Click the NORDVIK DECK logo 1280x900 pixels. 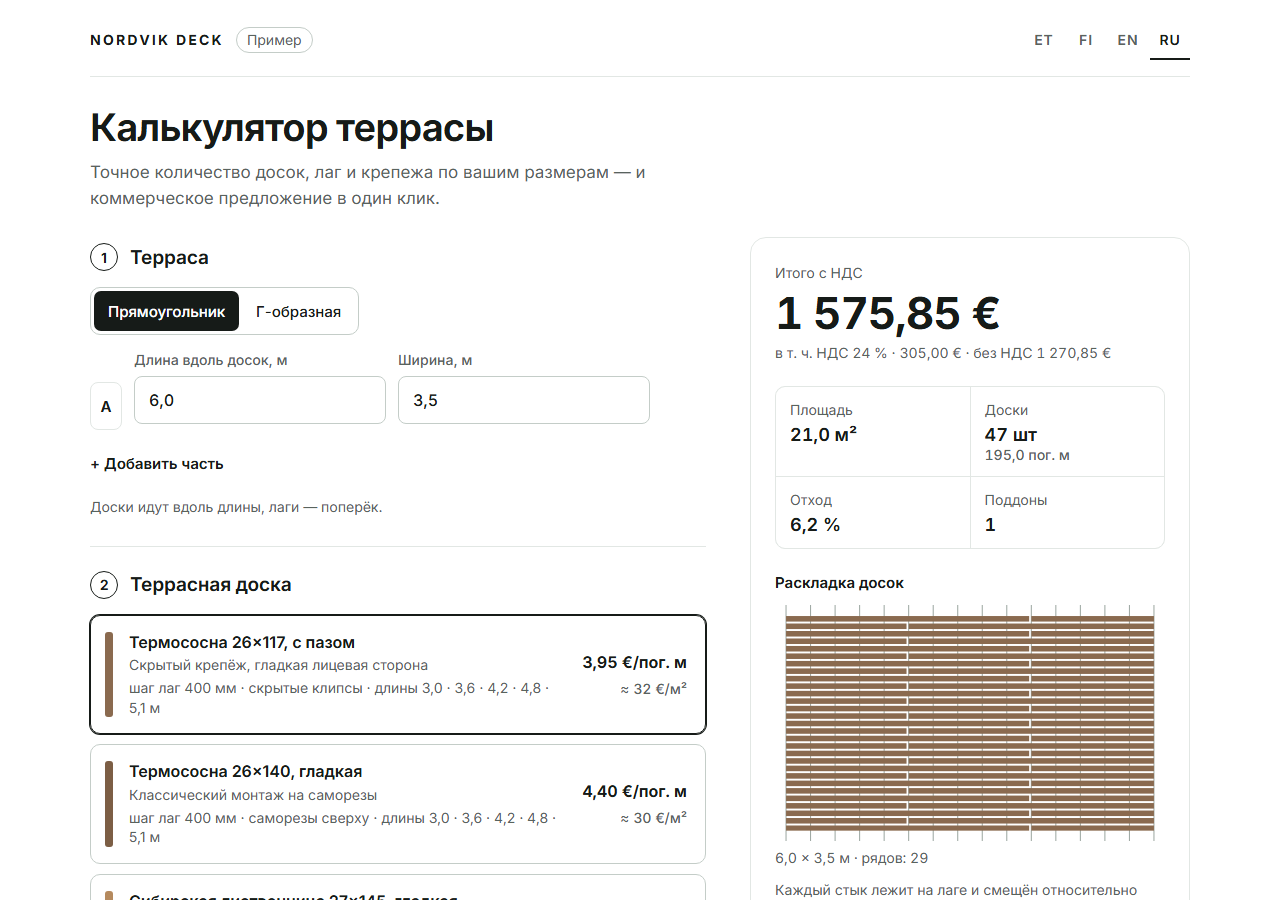[156, 41]
